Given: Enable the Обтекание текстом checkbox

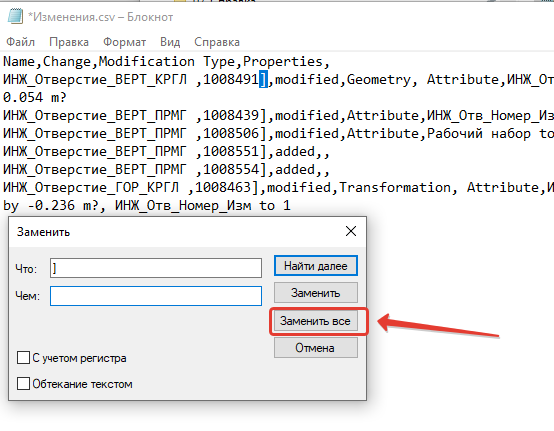Looking at the screenshot, I should 23,383.
